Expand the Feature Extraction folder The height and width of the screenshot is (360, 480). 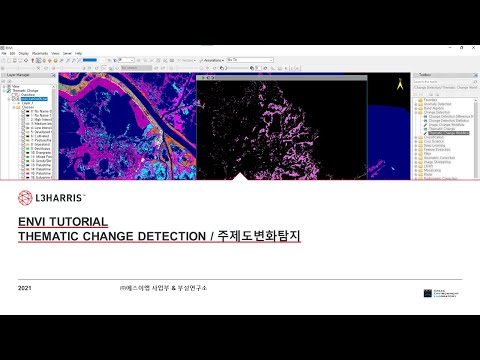[416, 150]
